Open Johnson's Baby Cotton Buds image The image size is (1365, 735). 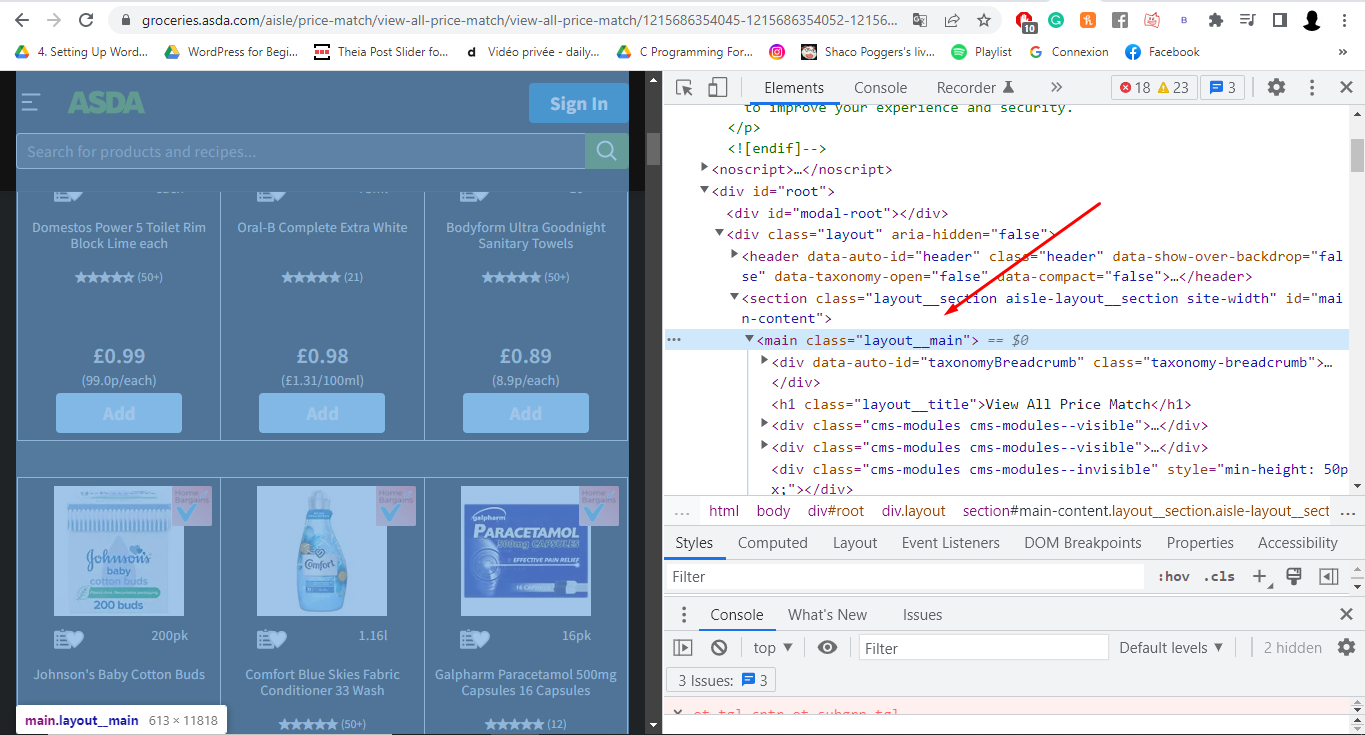click(x=119, y=551)
